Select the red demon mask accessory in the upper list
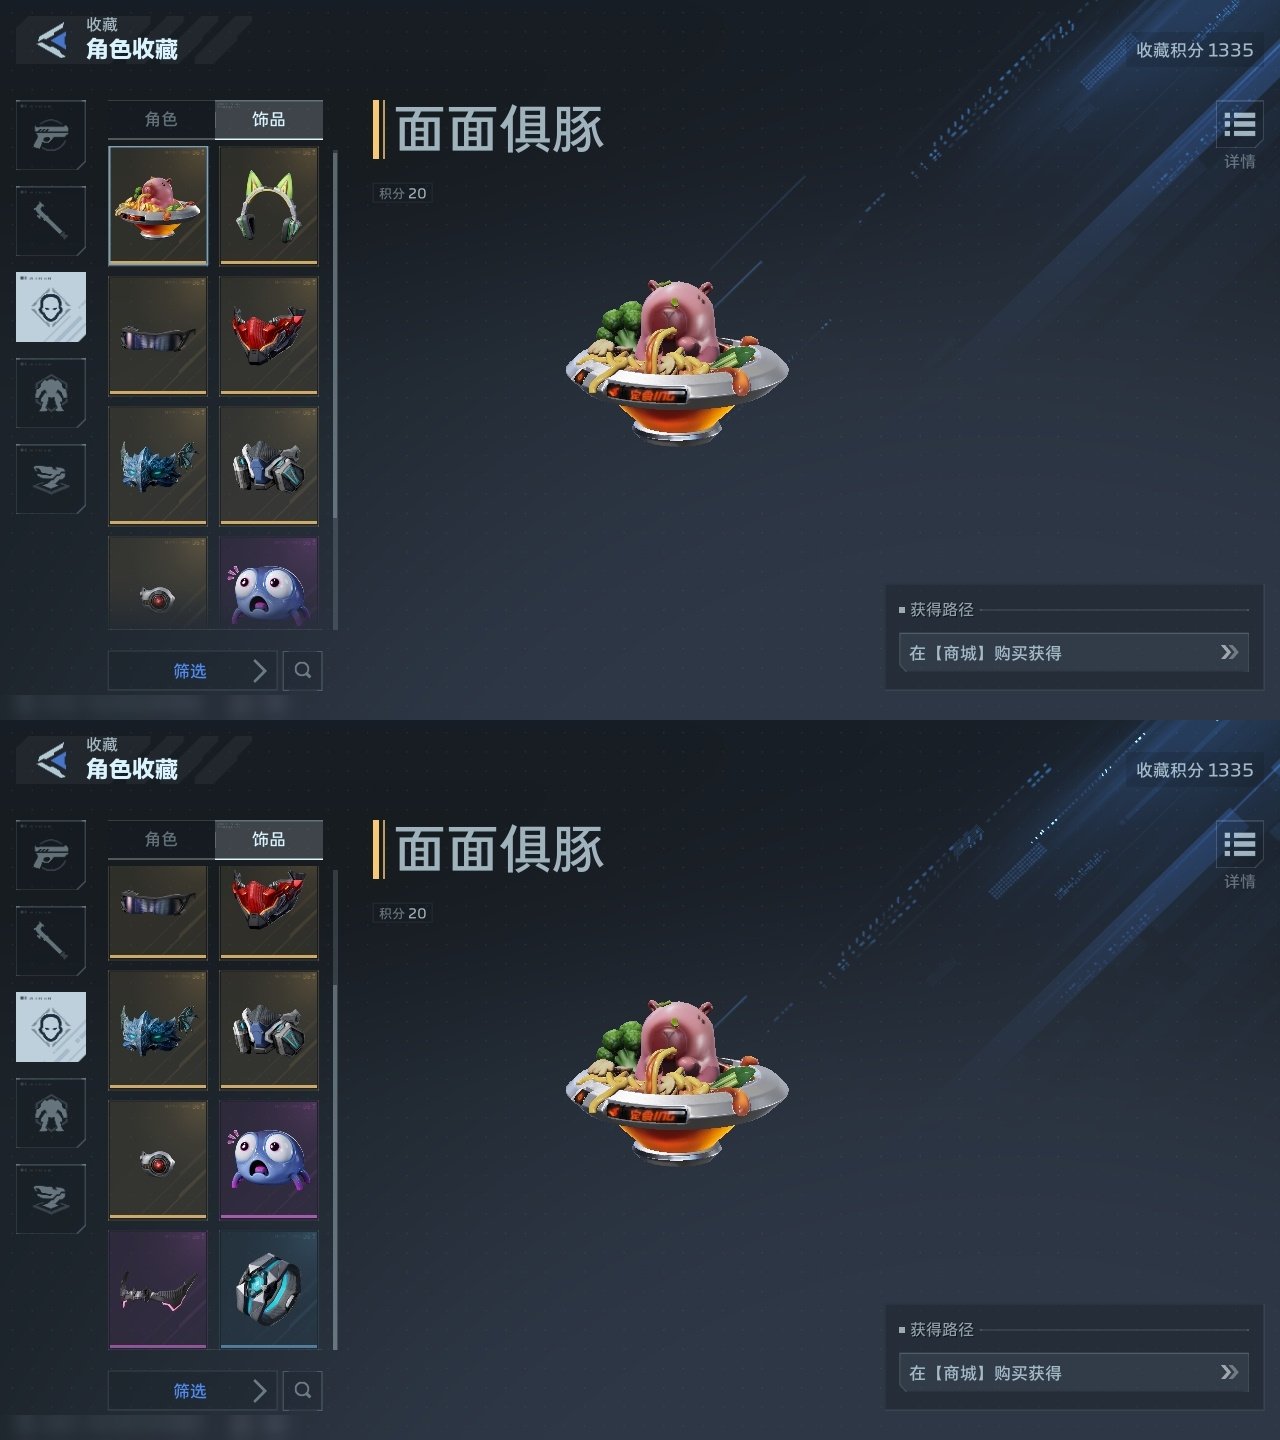 (x=268, y=336)
